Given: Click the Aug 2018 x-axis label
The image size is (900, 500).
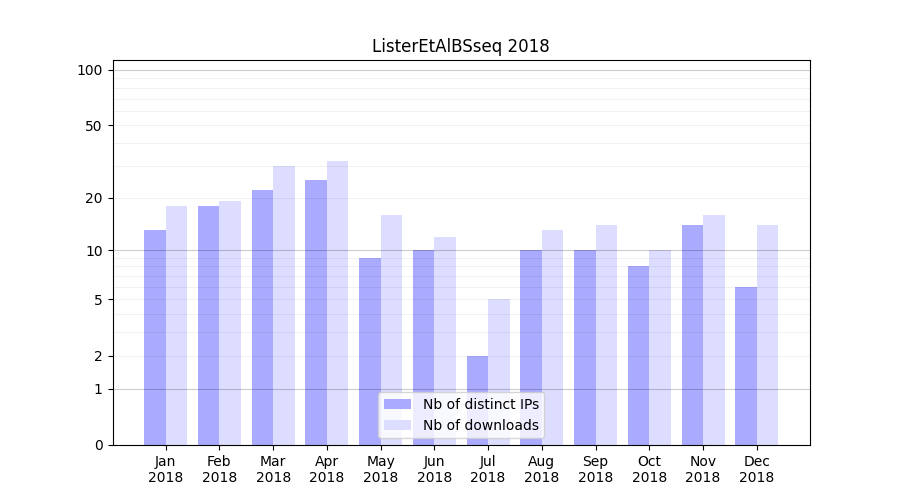Looking at the screenshot, I should (541, 469).
